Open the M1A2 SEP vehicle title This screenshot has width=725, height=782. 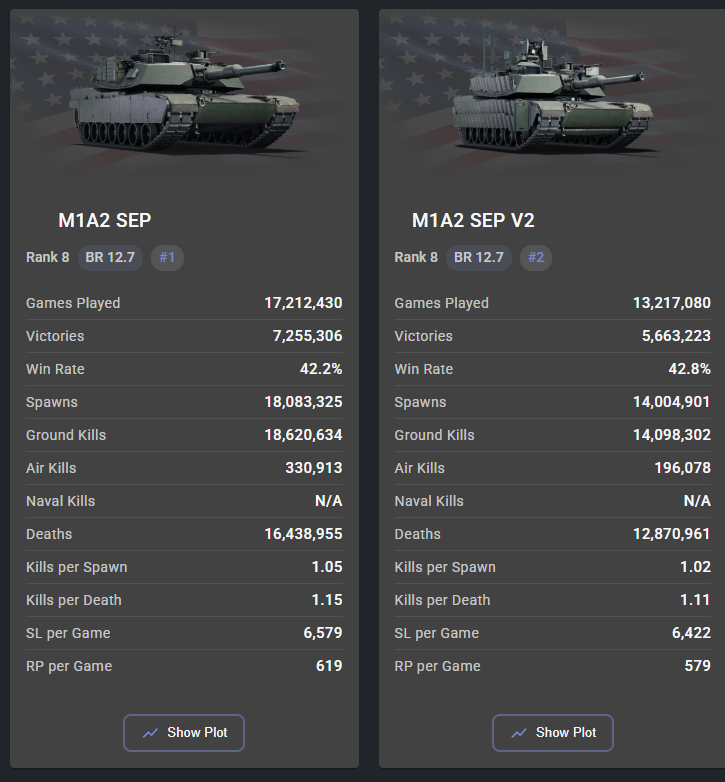[x=105, y=221]
